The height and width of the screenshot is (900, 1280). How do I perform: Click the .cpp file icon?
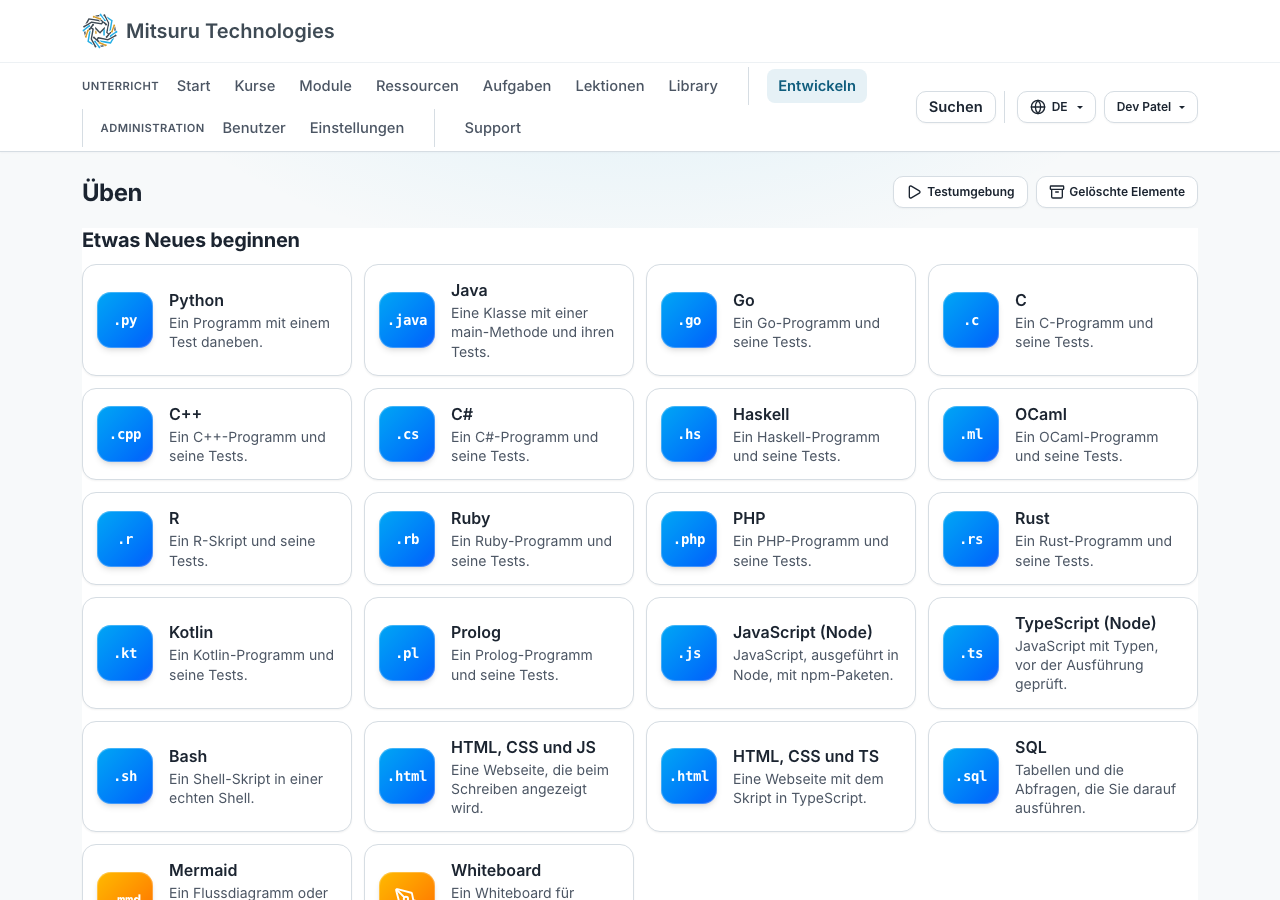coord(125,434)
